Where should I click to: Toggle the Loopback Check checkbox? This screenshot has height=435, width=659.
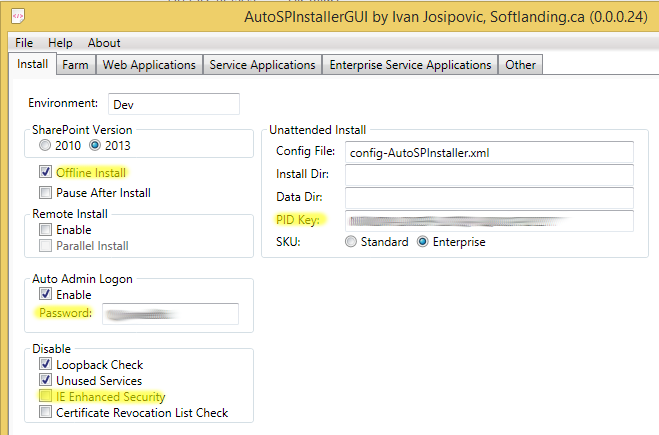(x=45, y=364)
